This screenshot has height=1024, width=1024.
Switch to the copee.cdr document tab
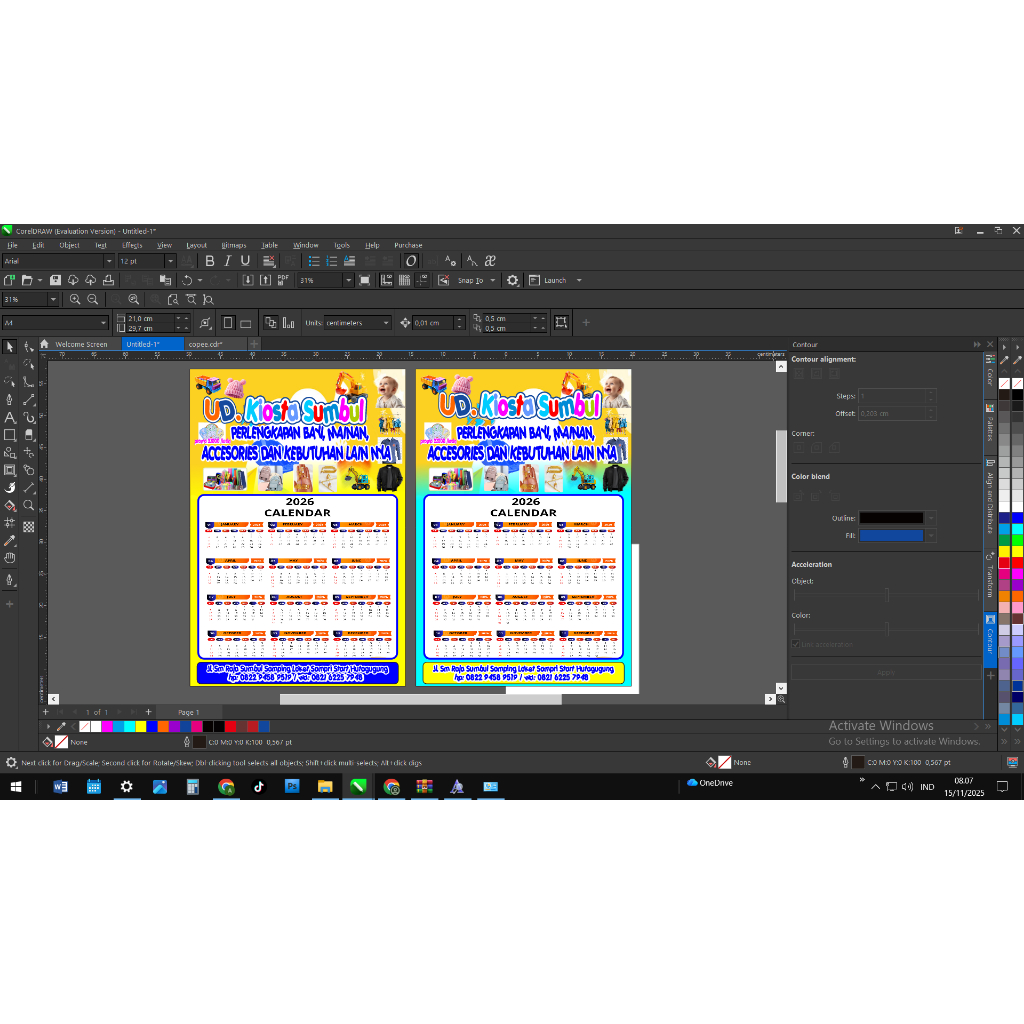[205, 342]
